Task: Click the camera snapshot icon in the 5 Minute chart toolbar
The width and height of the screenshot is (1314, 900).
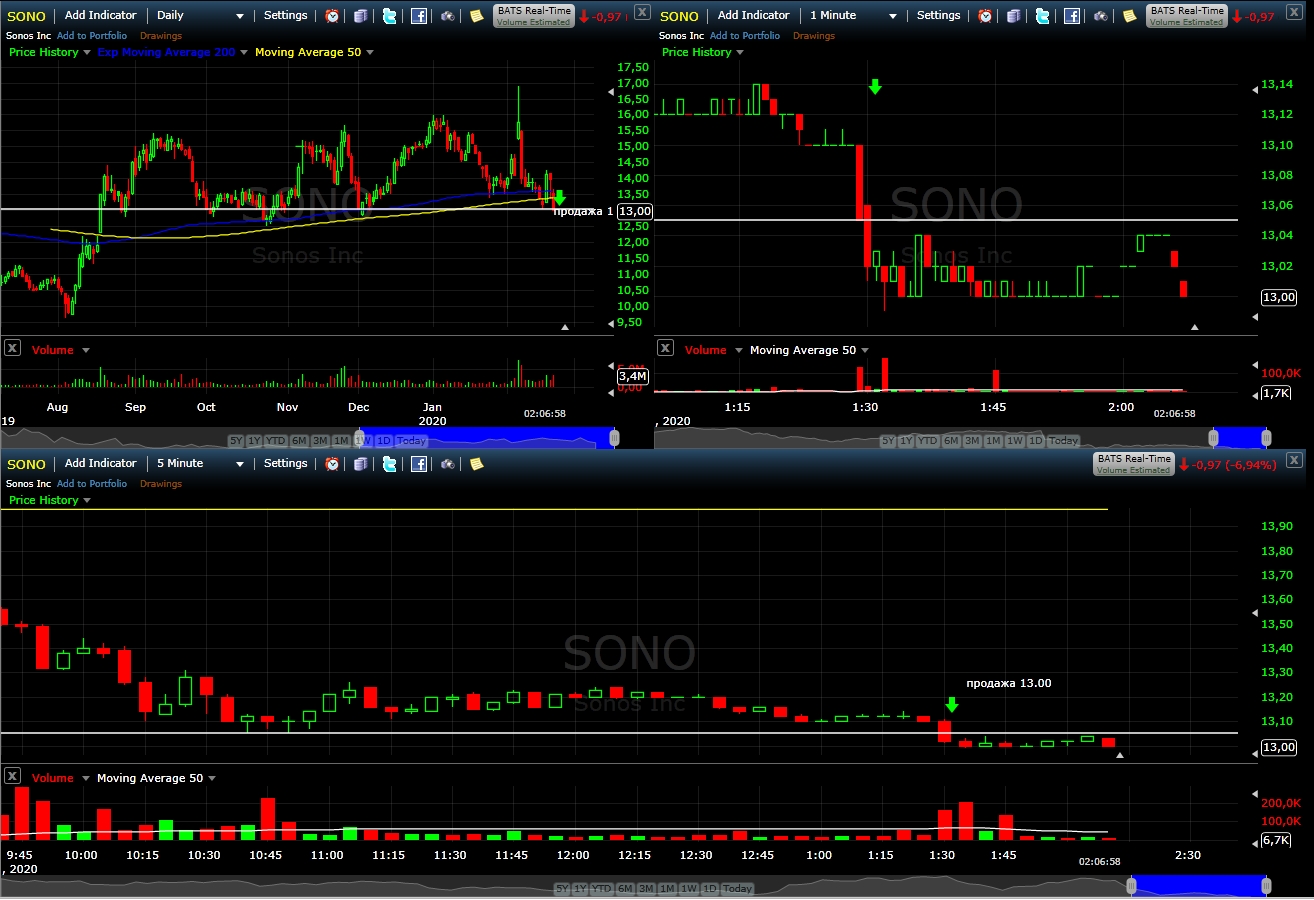Action: pyautogui.click(x=448, y=464)
